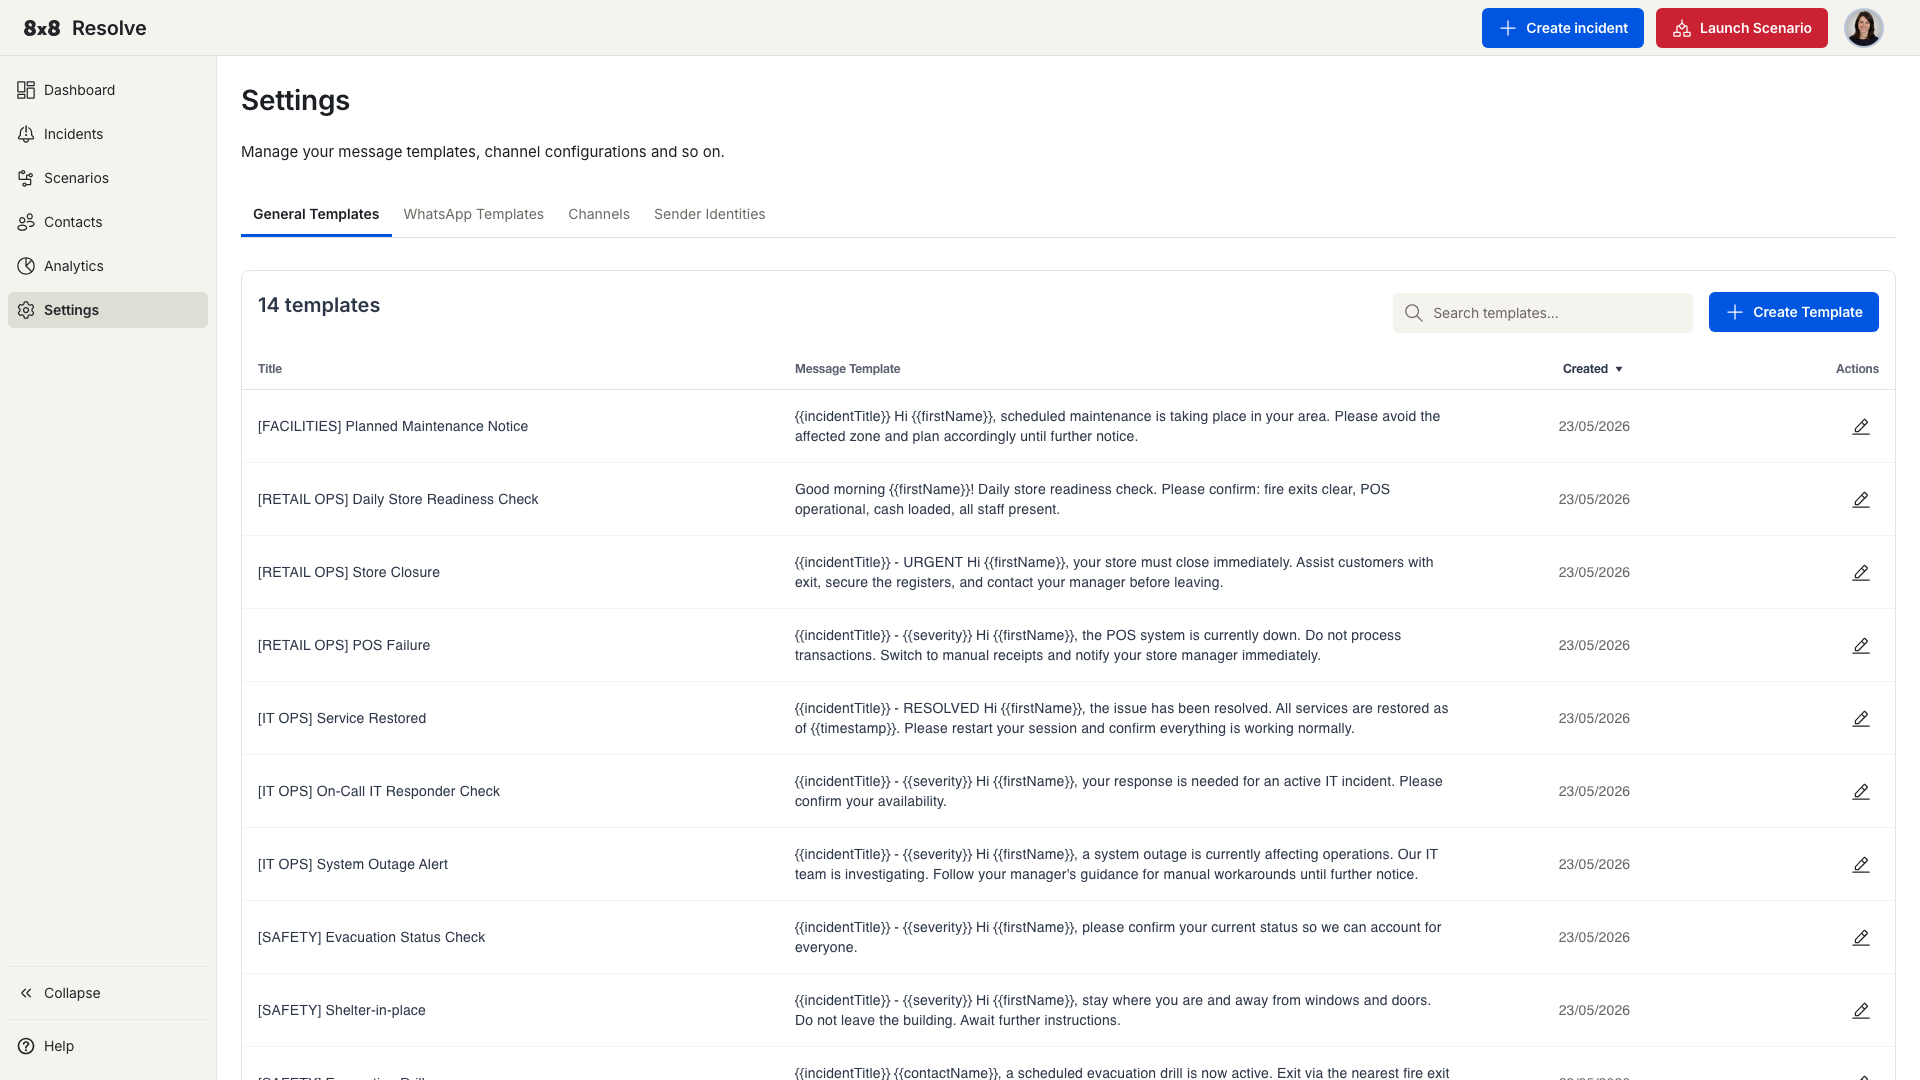The image size is (1920, 1080).
Task: Open the Channels tab
Action: tap(599, 214)
